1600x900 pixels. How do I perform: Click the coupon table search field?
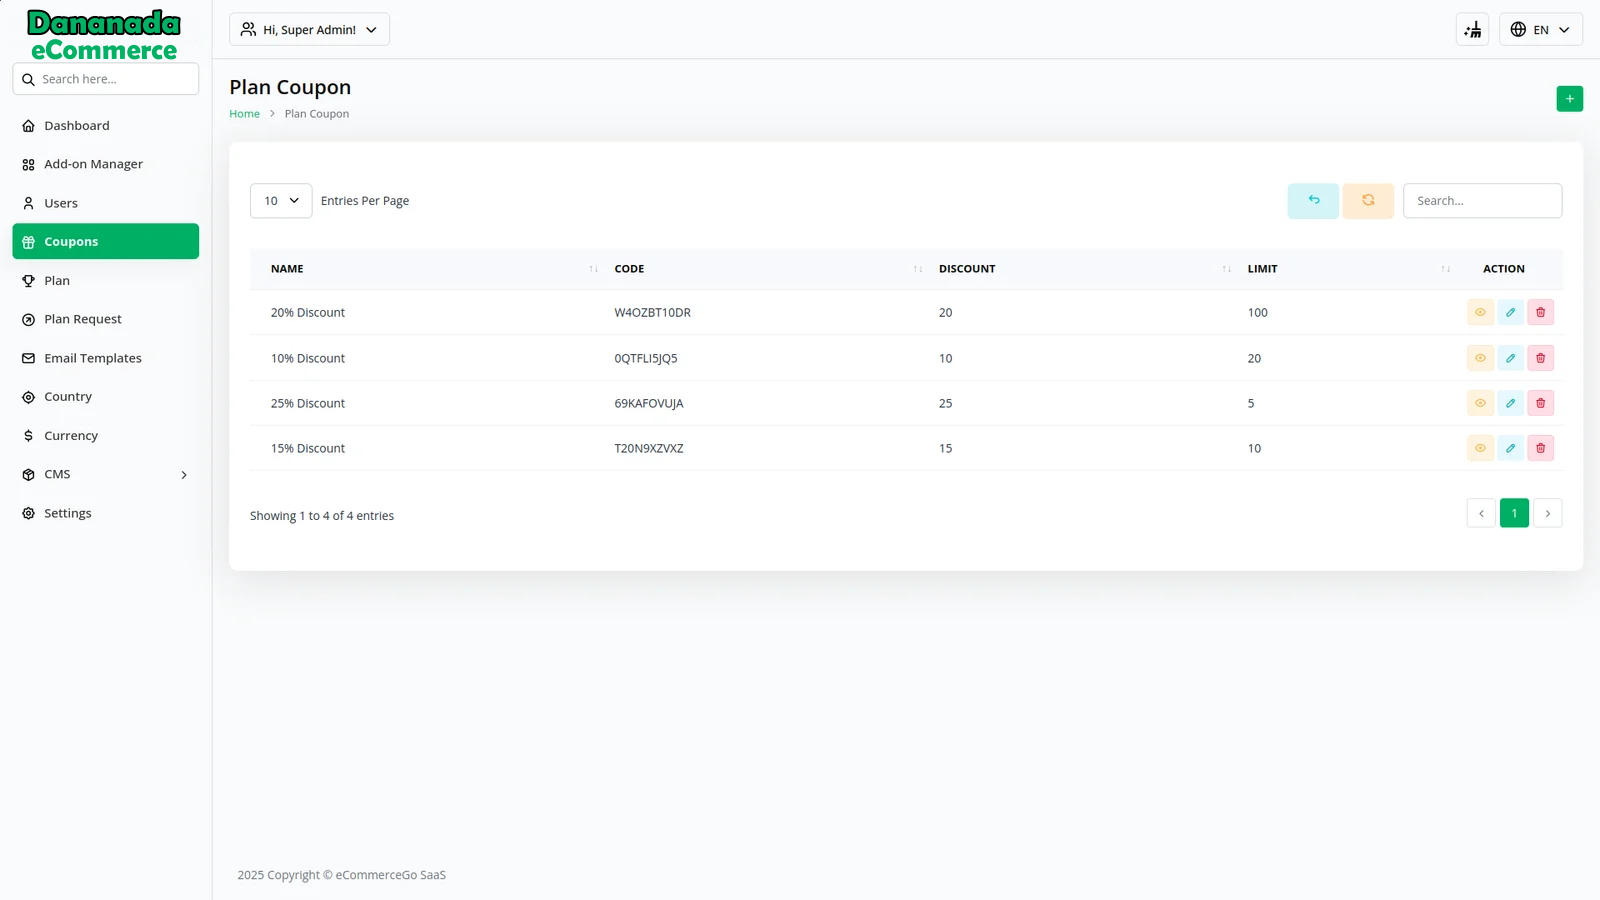1481,201
